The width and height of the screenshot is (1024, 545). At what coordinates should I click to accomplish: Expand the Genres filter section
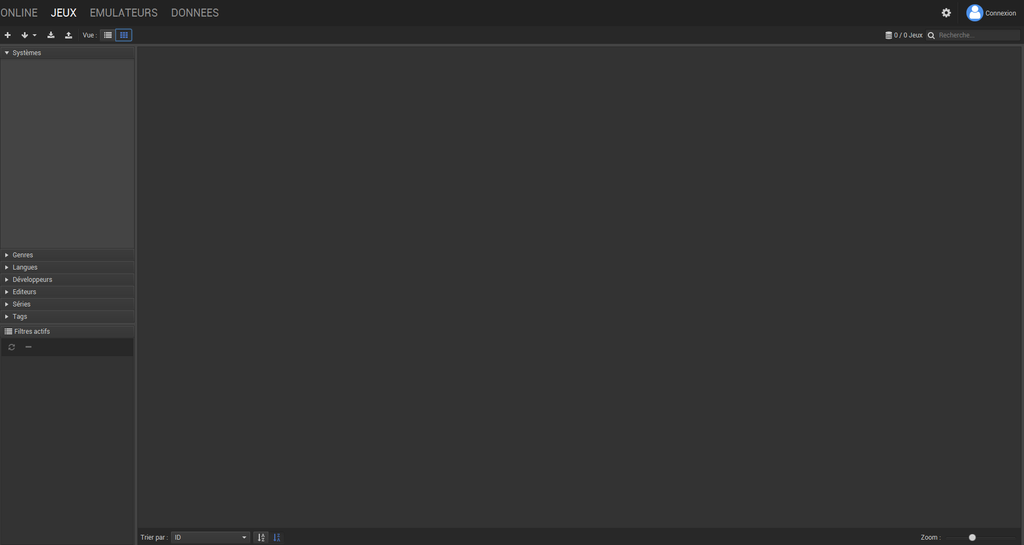67,255
